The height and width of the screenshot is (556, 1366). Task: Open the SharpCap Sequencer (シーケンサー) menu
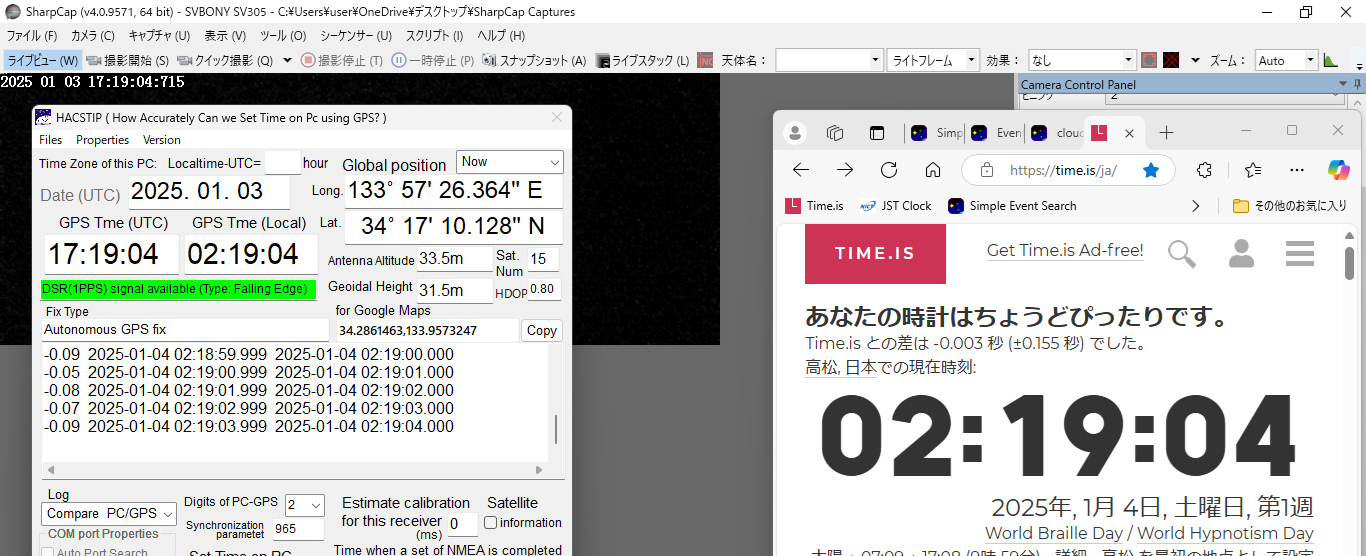[x=355, y=35]
